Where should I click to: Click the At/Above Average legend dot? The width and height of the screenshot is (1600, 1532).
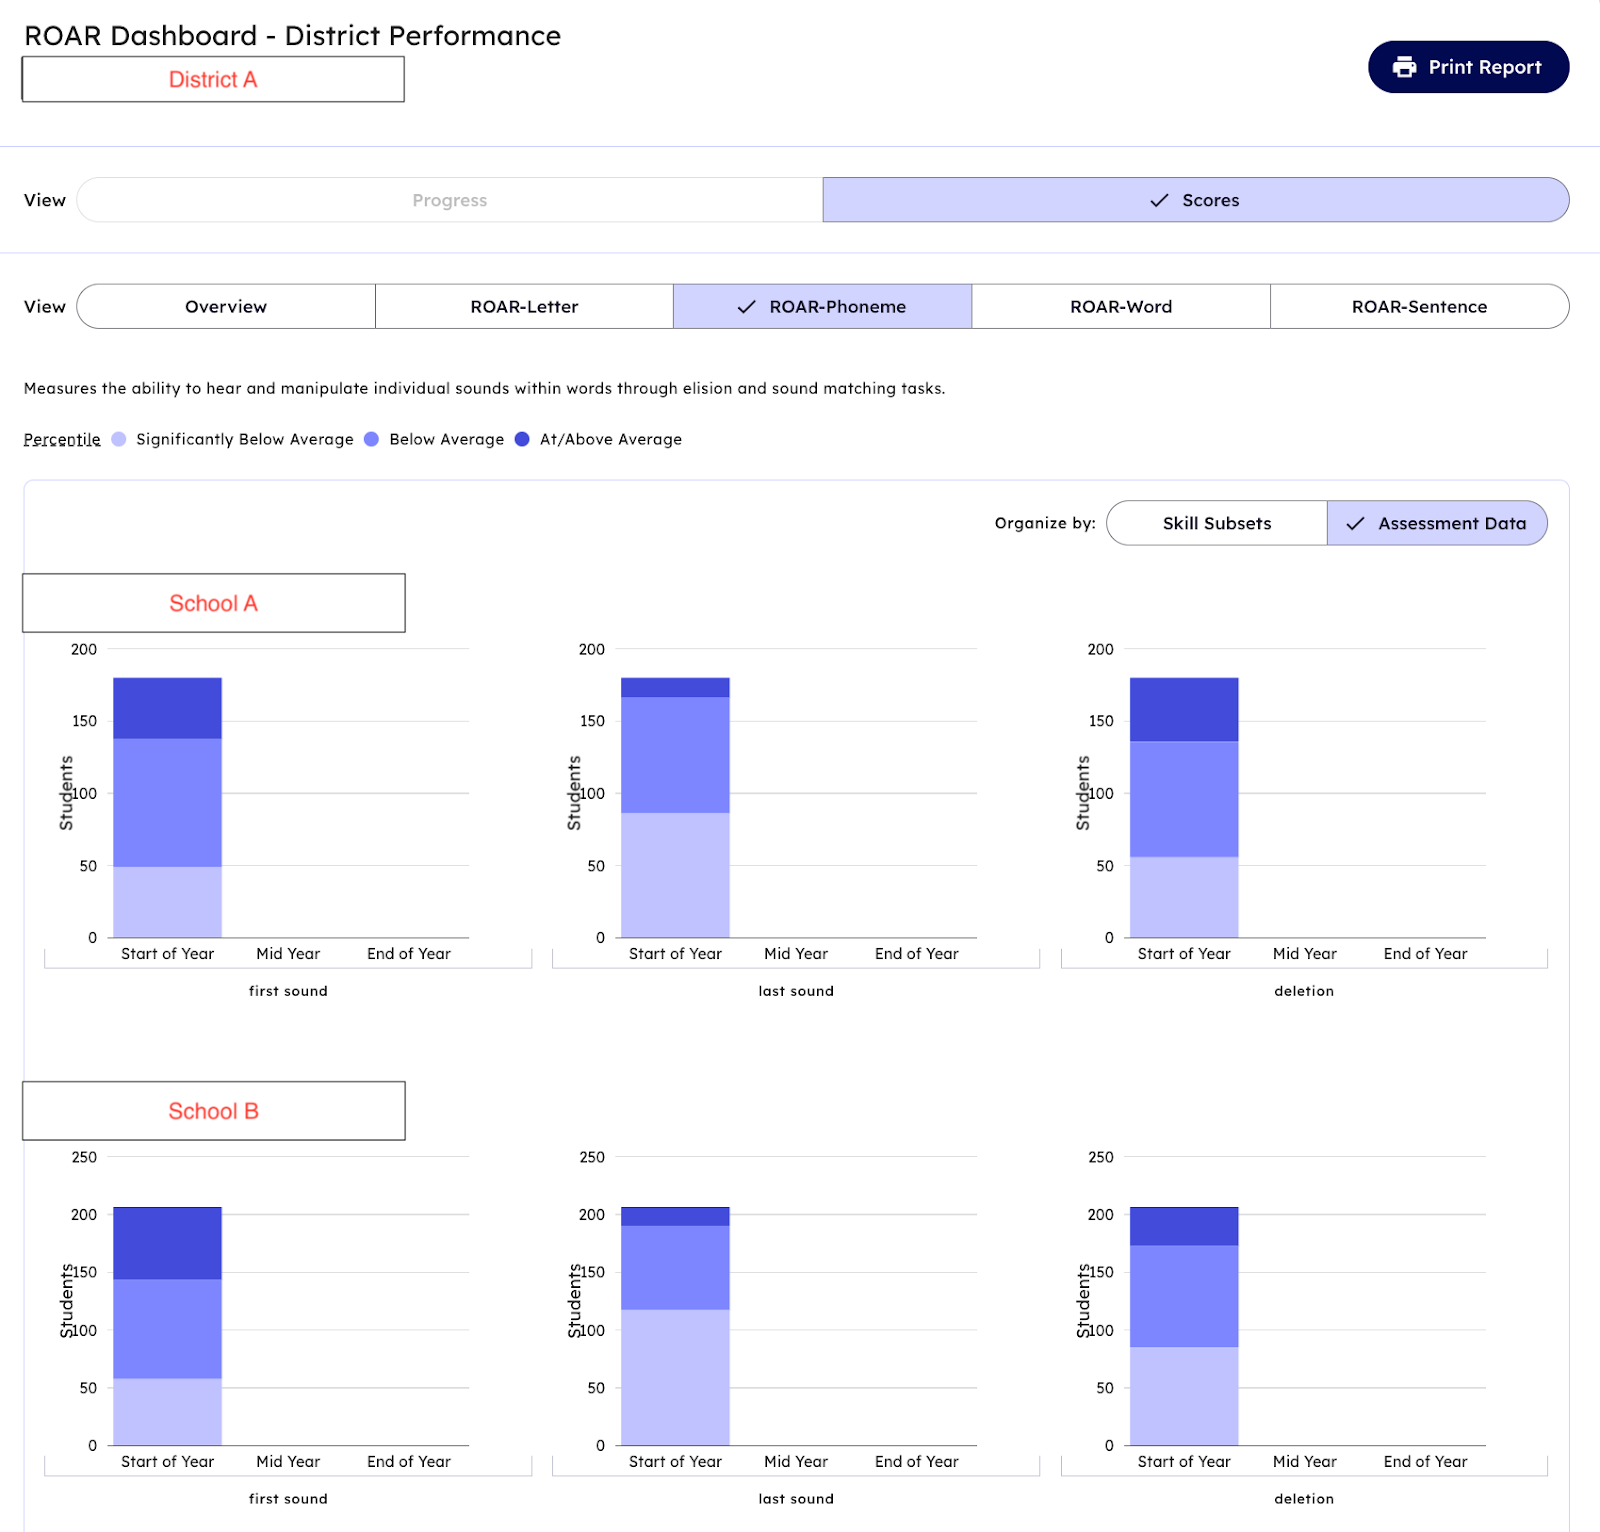coord(522,440)
